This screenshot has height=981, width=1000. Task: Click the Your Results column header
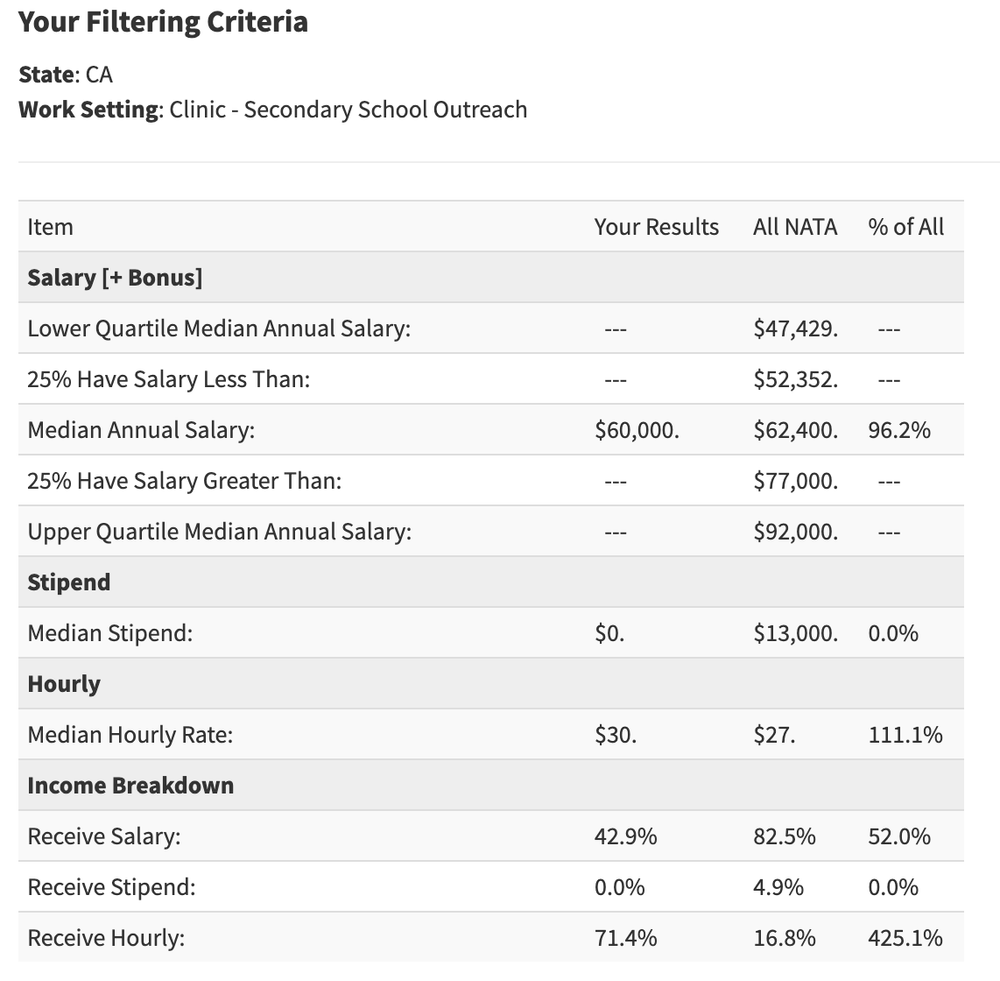tap(656, 227)
